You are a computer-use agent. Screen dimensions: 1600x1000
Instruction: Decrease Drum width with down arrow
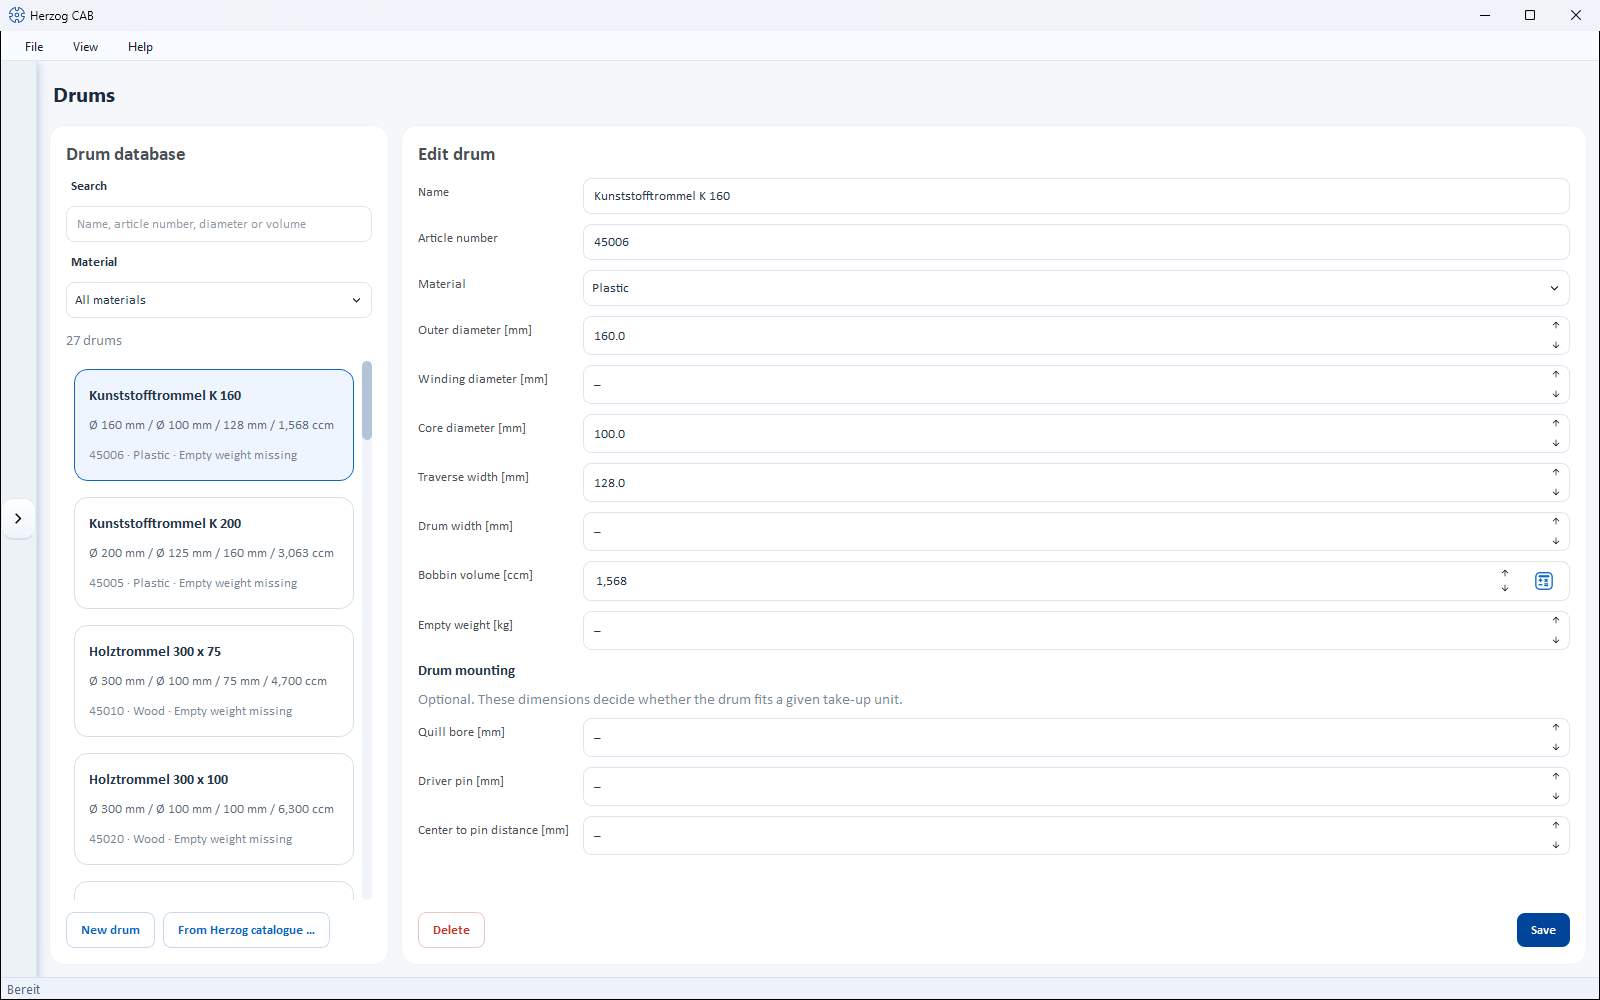(1556, 542)
